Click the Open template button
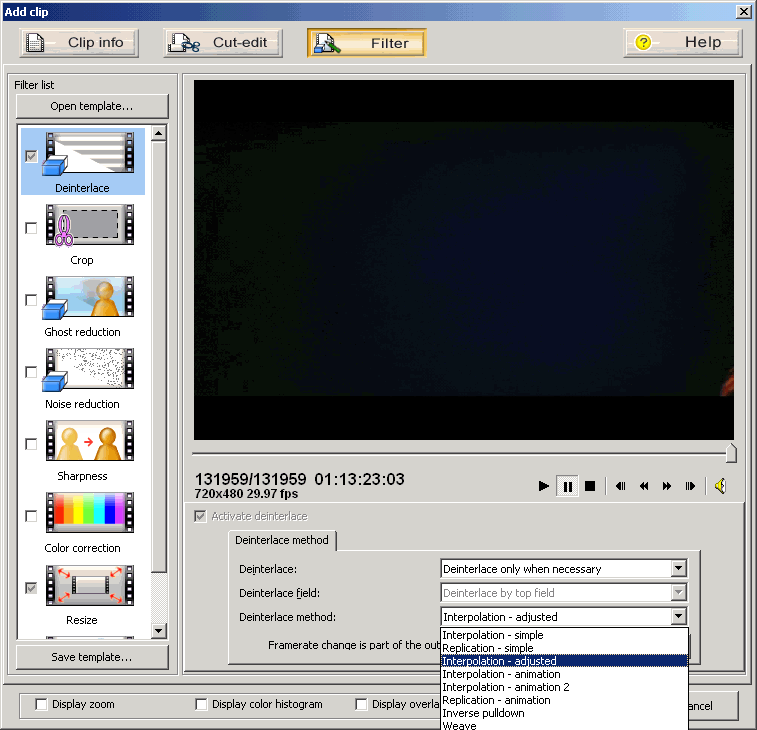Screen dimensions: 757x730 [x=92, y=107]
